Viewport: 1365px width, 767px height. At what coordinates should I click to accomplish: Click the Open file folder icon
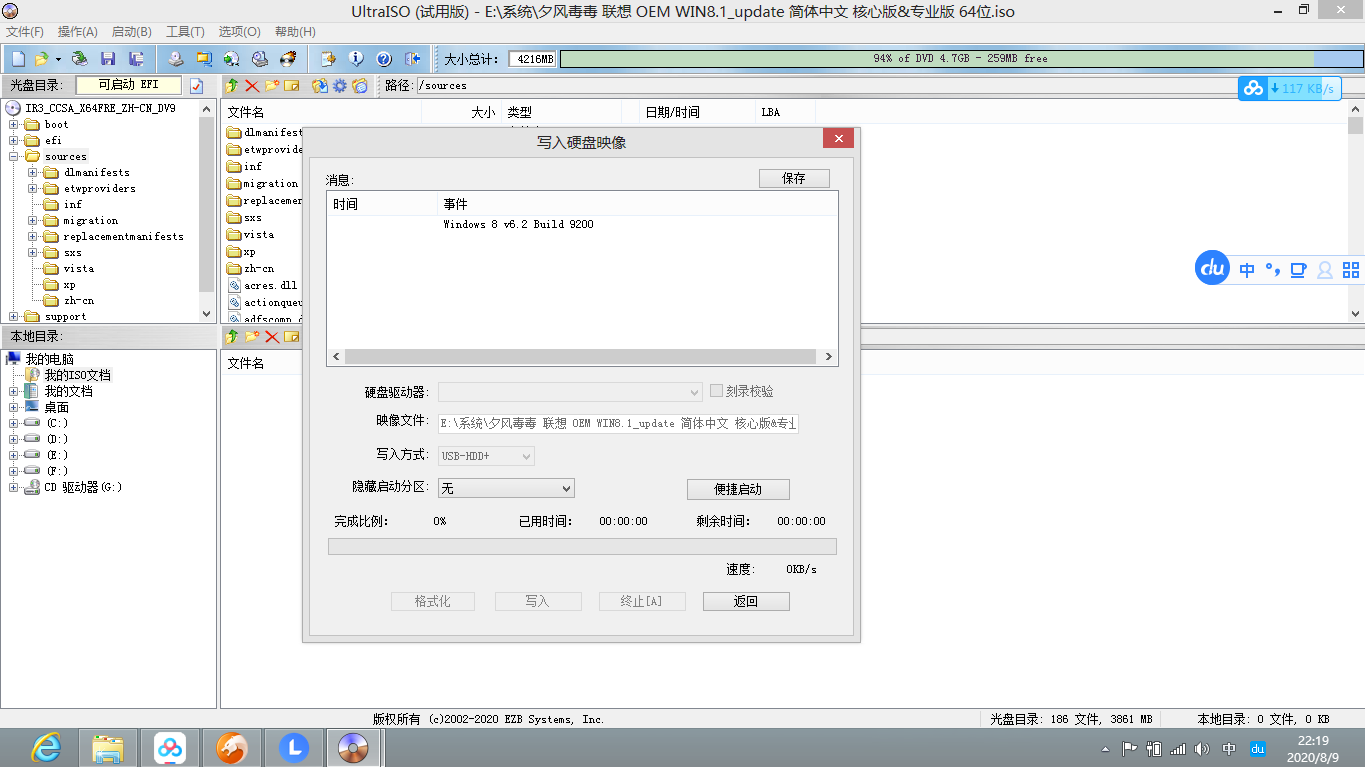[41, 58]
